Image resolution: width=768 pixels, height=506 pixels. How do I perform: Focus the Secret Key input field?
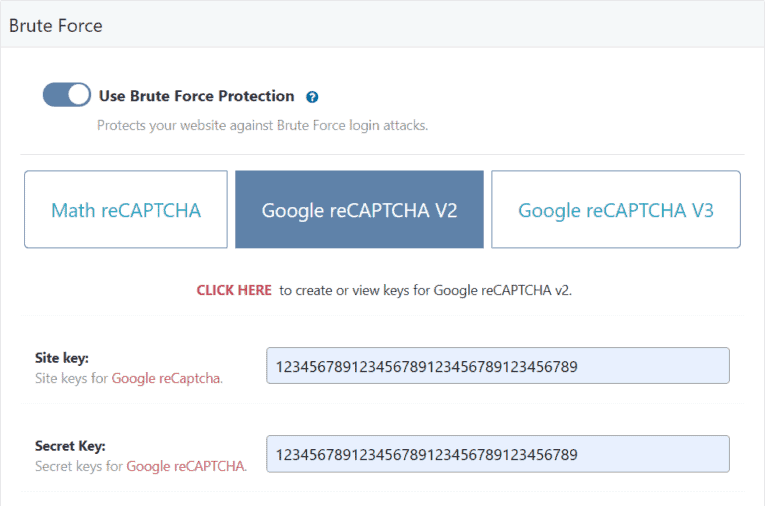tap(497, 454)
